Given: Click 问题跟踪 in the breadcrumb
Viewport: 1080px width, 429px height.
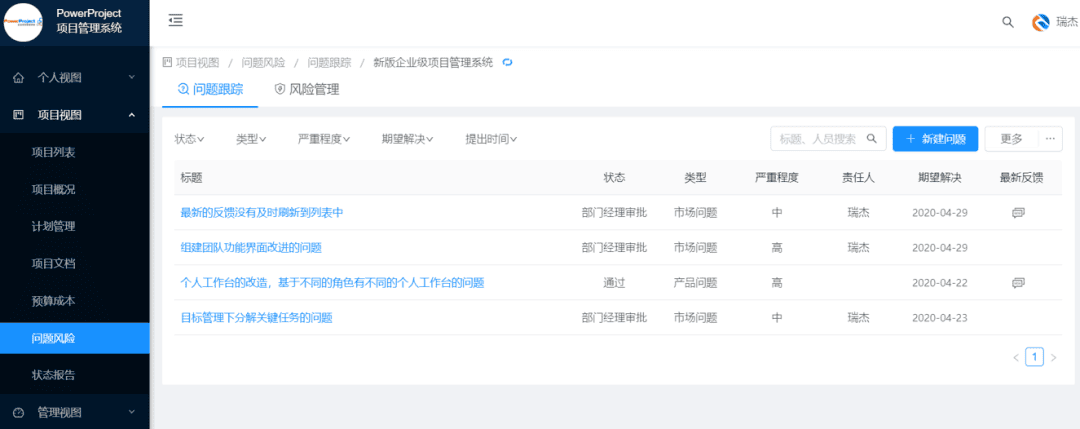Looking at the screenshot, I should point(329,63).
